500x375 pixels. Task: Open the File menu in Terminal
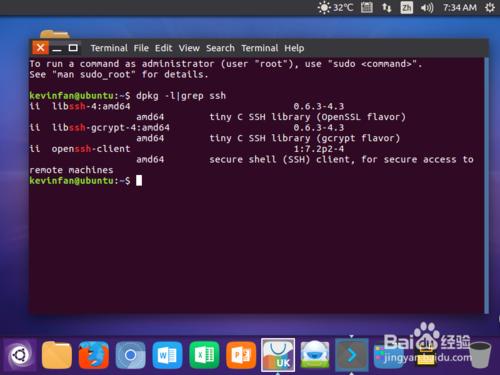click(141, 48)
